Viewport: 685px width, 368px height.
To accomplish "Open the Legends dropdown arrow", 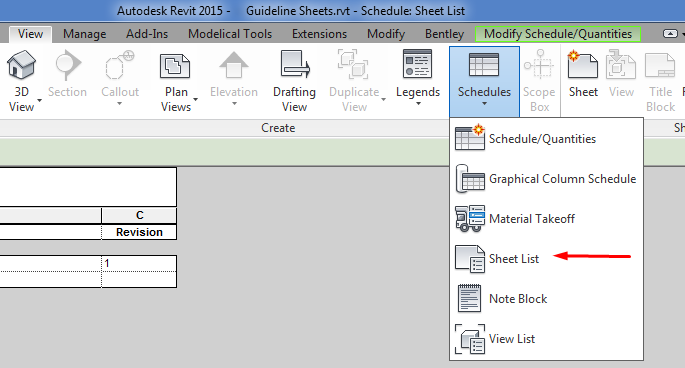I will (x=418, y=104).
